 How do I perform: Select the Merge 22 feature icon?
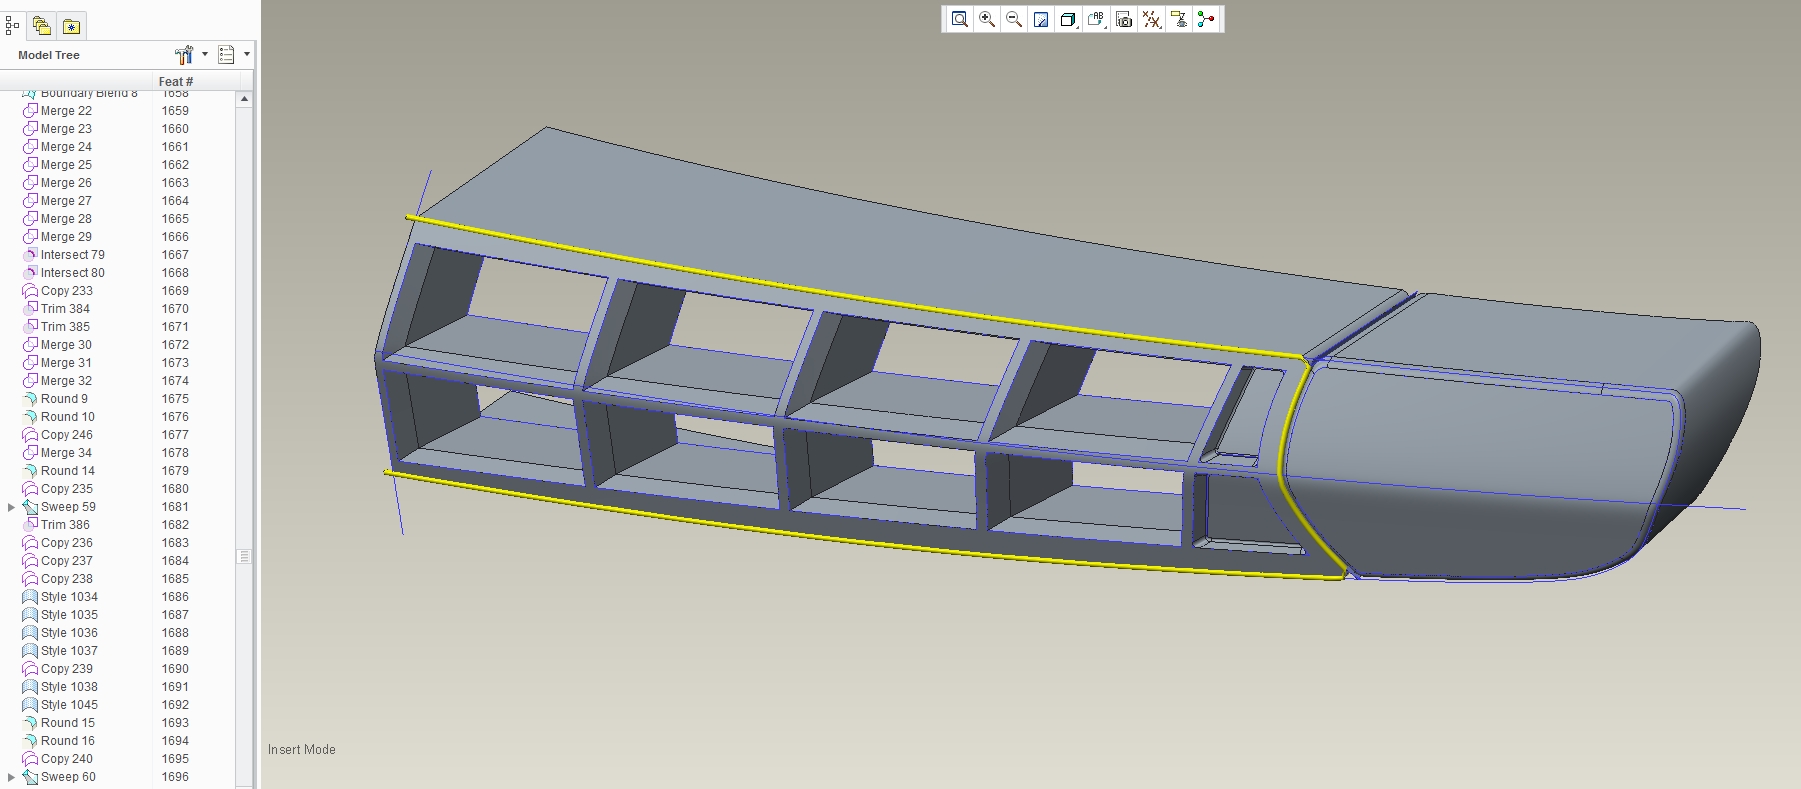(30, 111)
